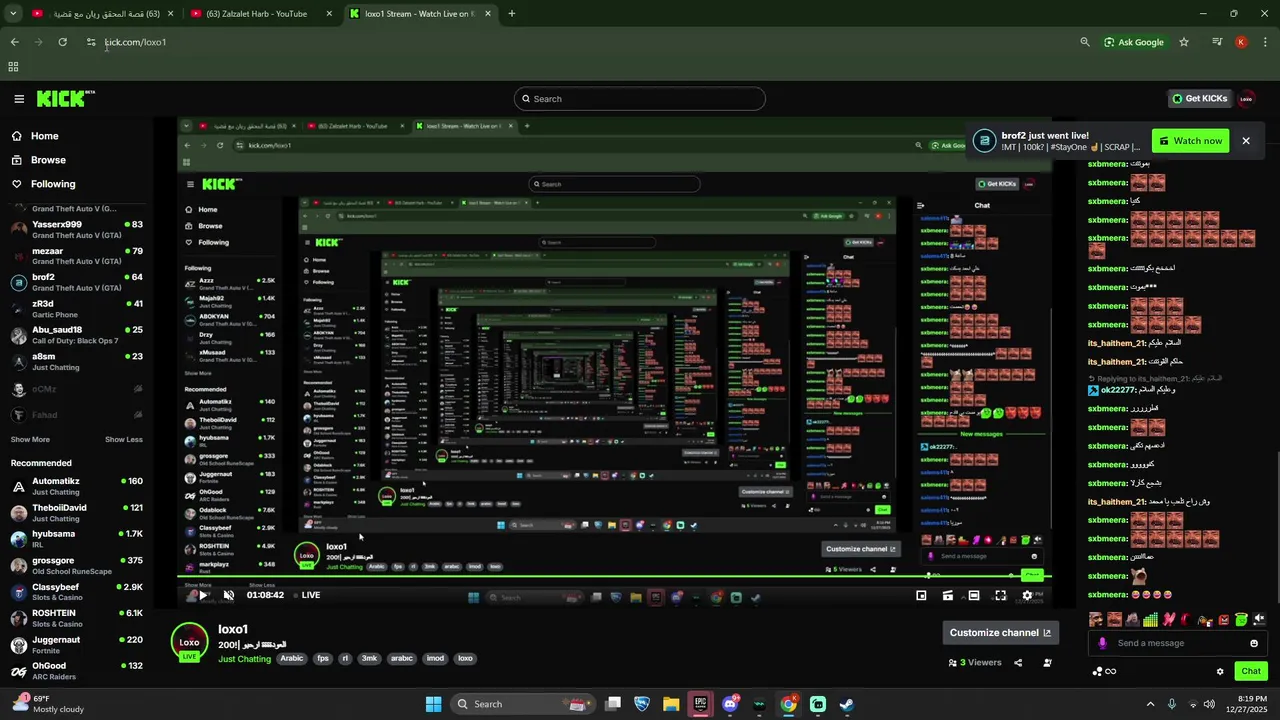
Task: Open the emoji picker in the message box
Action: click(1254, 643)
